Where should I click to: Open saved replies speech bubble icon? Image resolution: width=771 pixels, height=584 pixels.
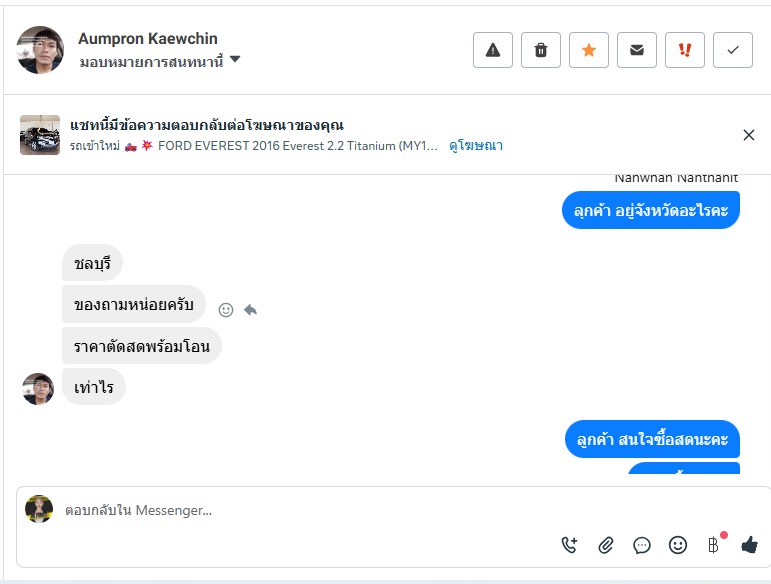[642, 545]
